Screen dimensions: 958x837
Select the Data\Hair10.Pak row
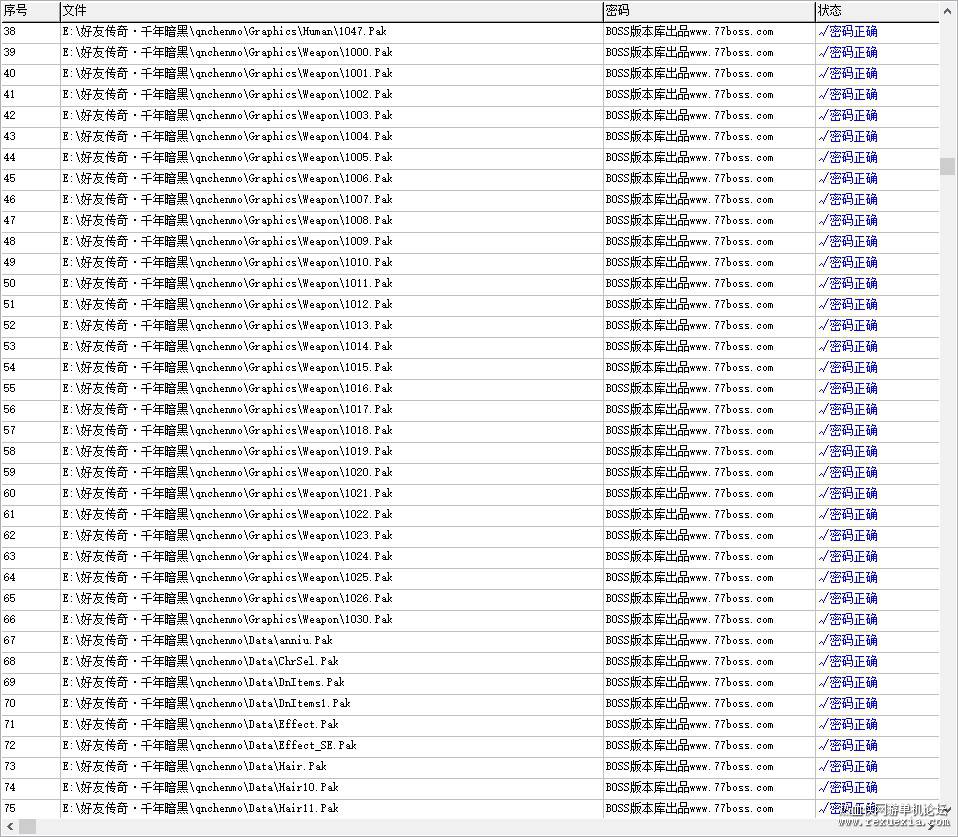470,788
